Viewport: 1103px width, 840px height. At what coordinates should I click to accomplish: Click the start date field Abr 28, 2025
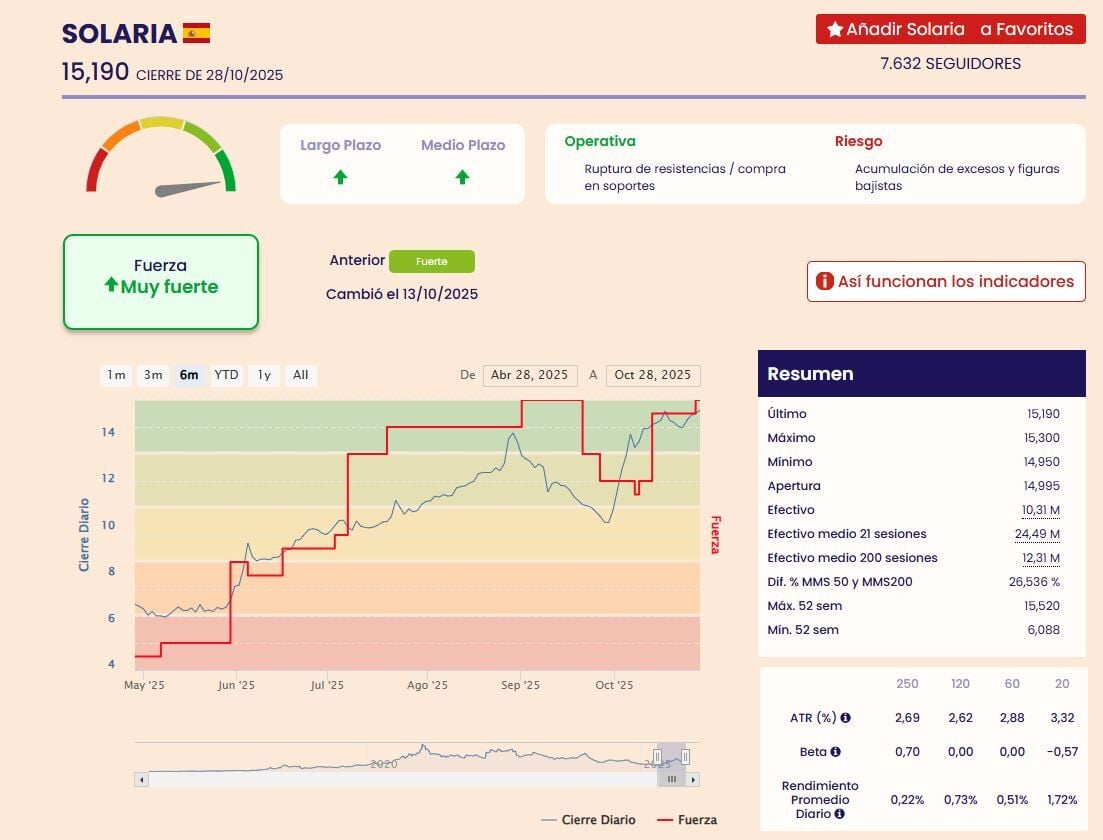(530, 375)
